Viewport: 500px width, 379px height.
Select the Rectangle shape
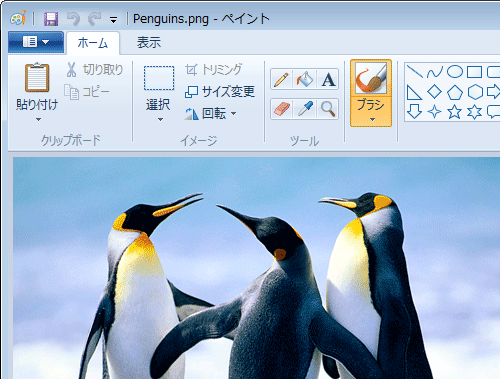(474, 71)
